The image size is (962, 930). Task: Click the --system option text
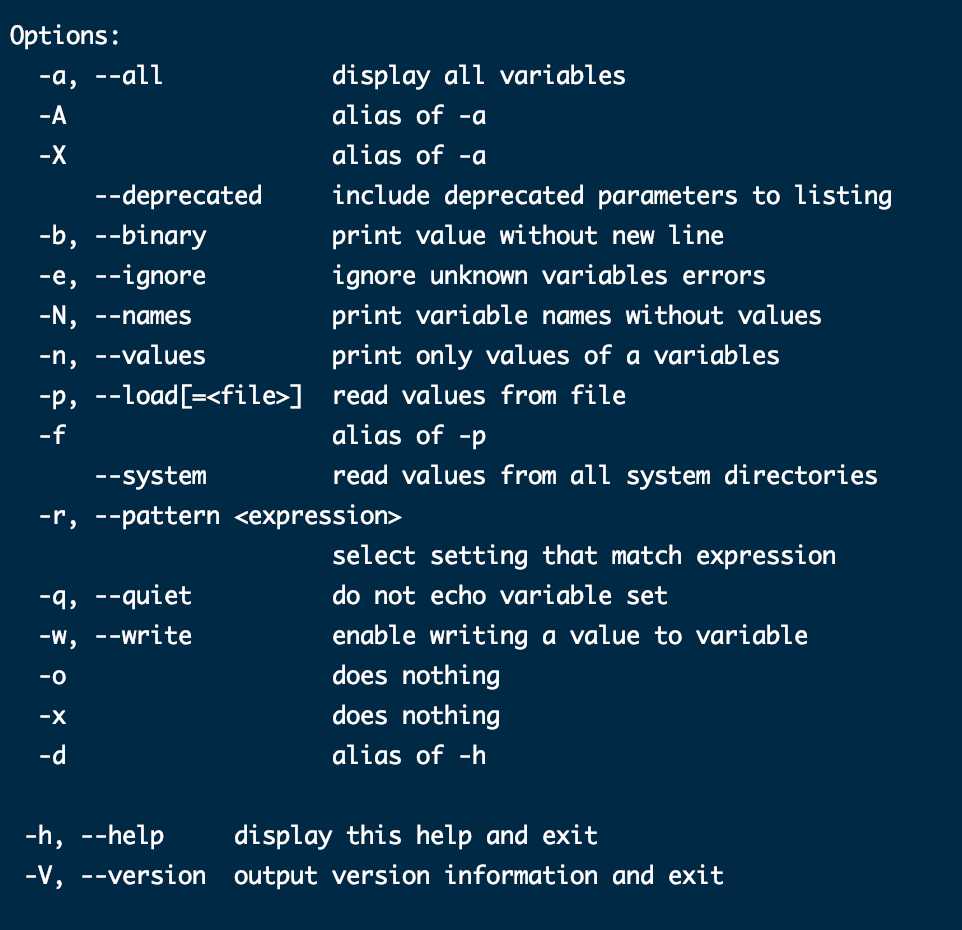point(151,476)
